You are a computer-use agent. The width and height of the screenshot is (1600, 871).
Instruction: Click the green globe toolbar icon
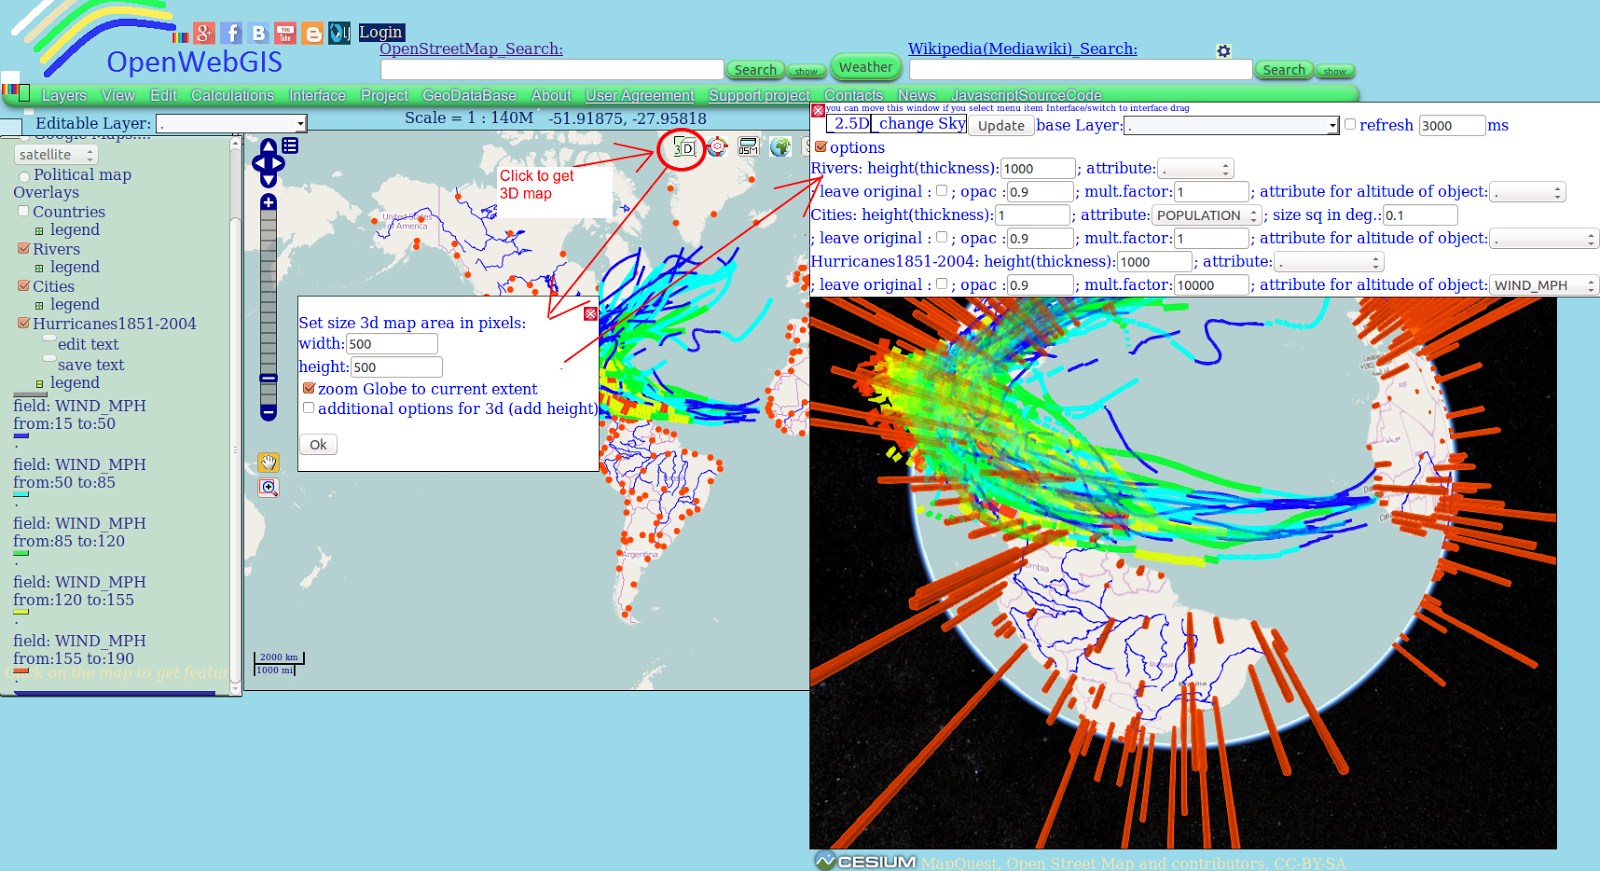780,147
